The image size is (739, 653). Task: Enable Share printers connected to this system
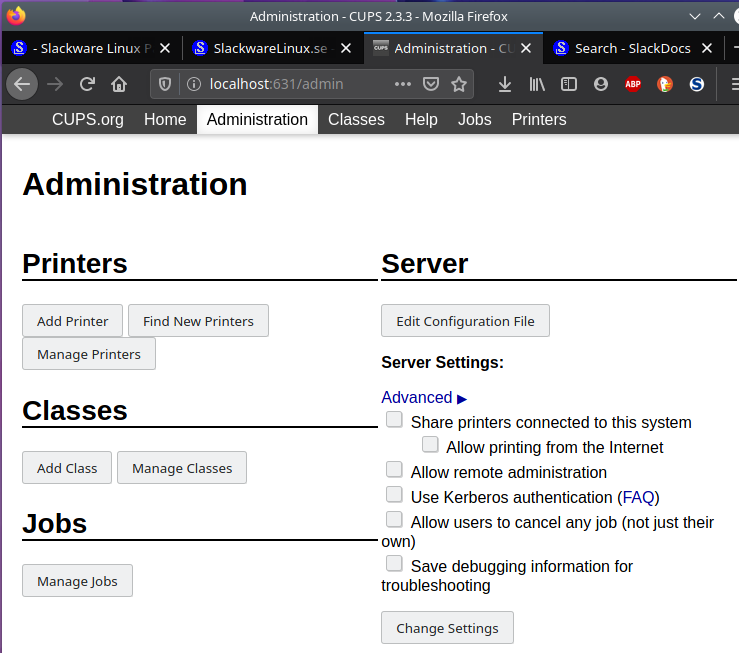(x=394, y=419)
